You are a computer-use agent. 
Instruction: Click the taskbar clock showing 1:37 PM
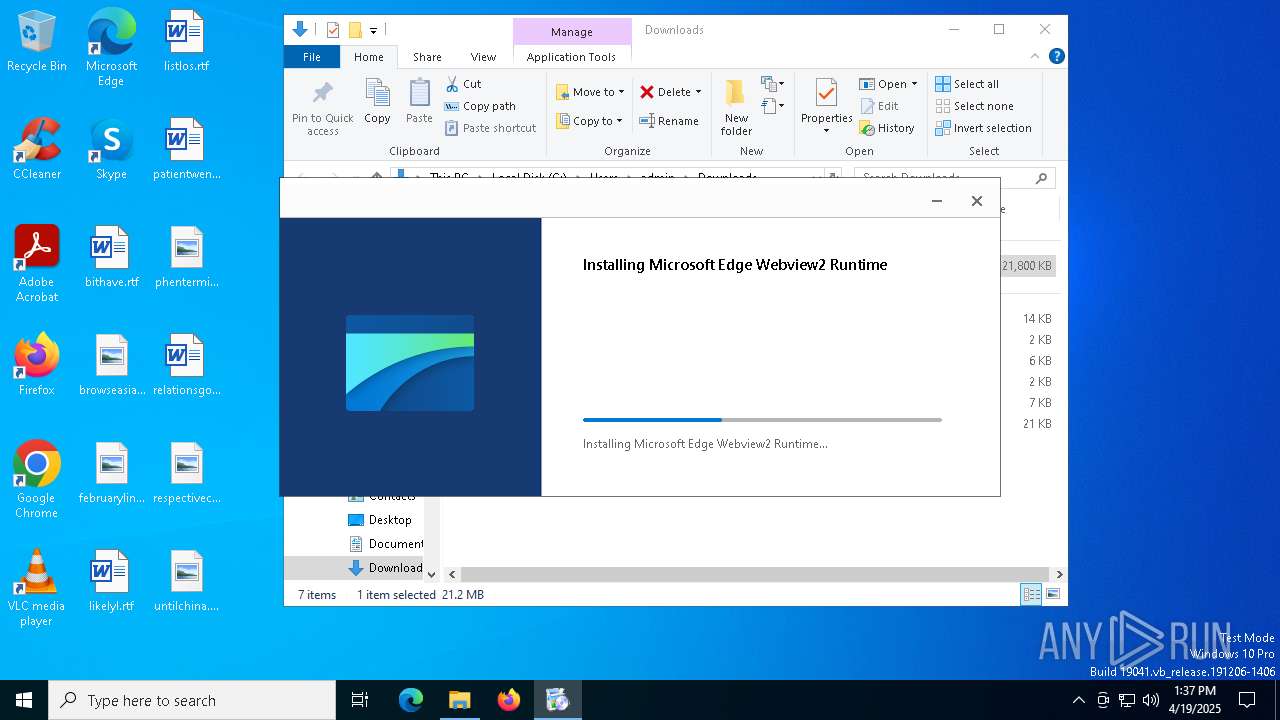click(1196, 700)
